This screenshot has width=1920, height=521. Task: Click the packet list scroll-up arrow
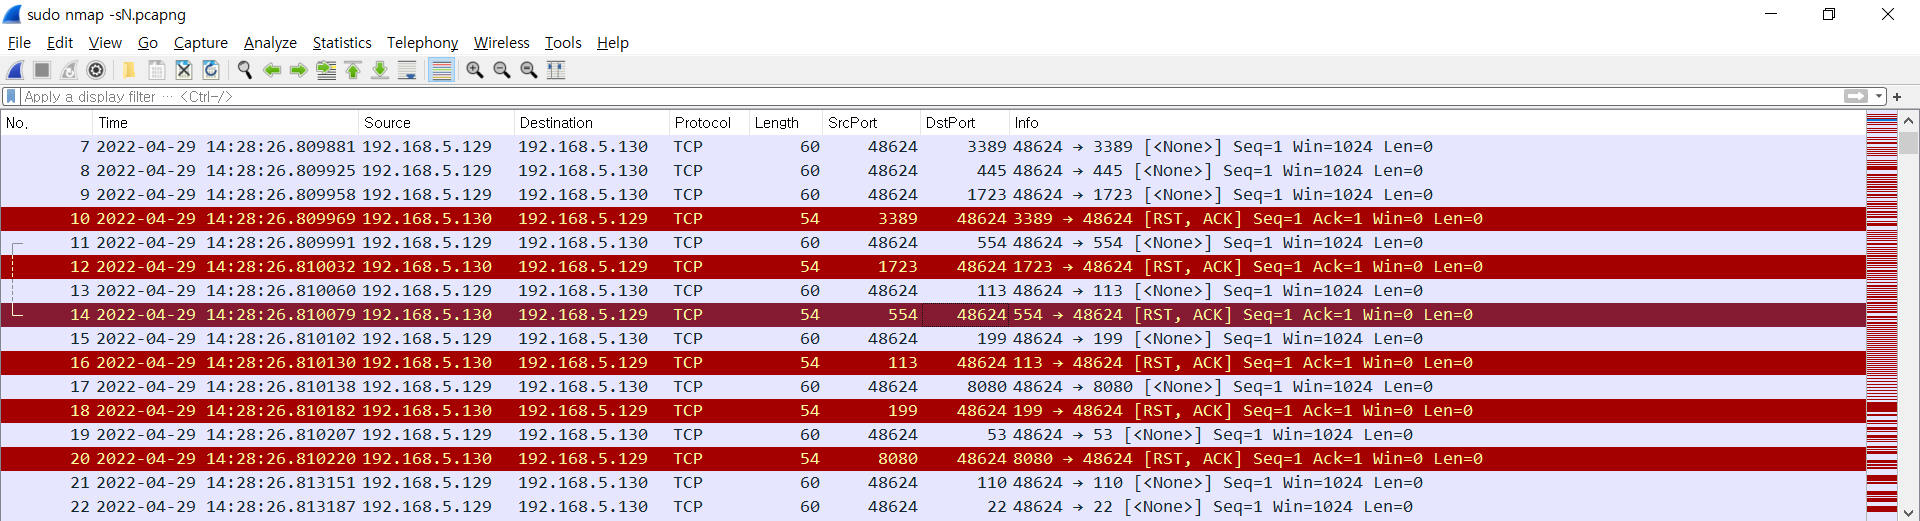[1909, 121]
